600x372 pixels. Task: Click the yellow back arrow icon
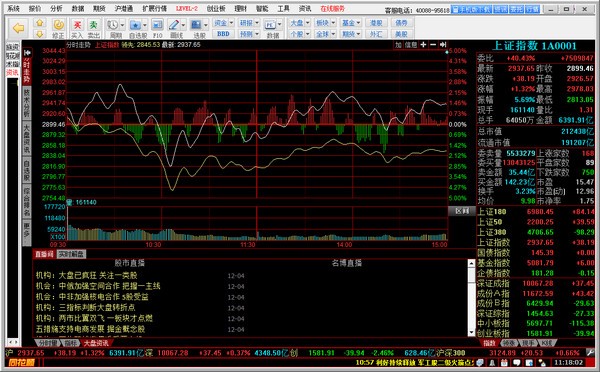point(18,28)
